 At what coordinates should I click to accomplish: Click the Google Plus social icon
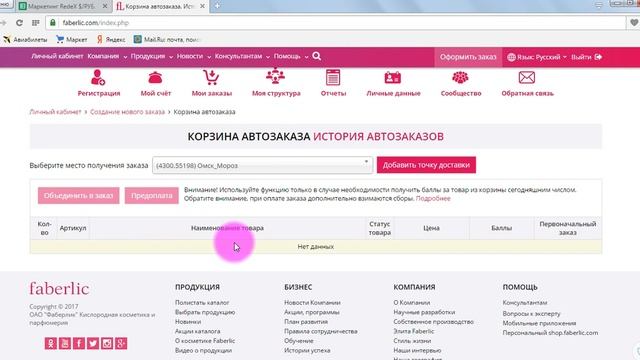(121, 343)
